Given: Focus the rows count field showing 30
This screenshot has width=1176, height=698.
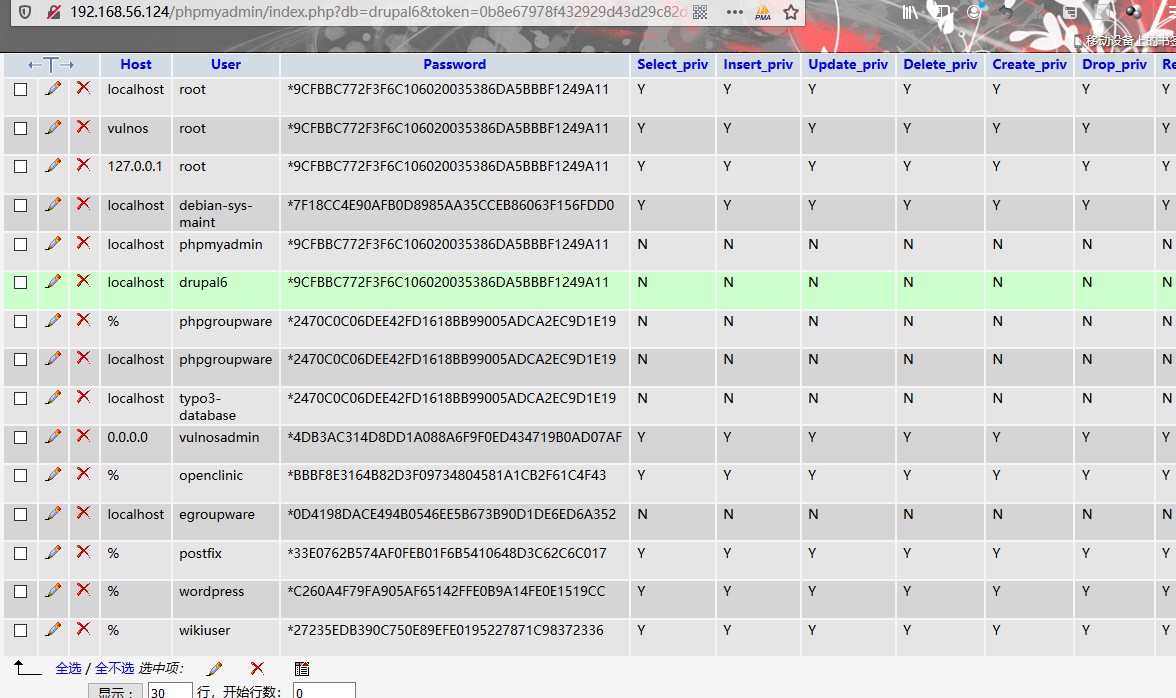Looking at the screenshot, I should [170, 691].
